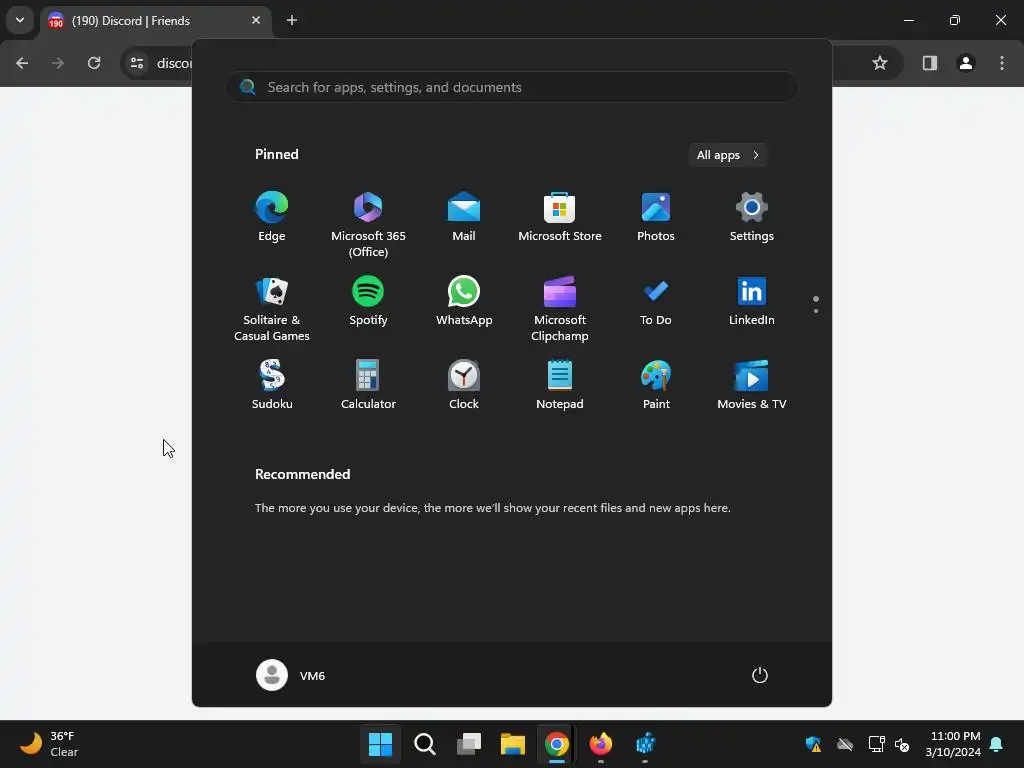Open the VM6 user account menu
Image resolution: width=1024 pixels, height=768 pixels.
pos(291,675)
